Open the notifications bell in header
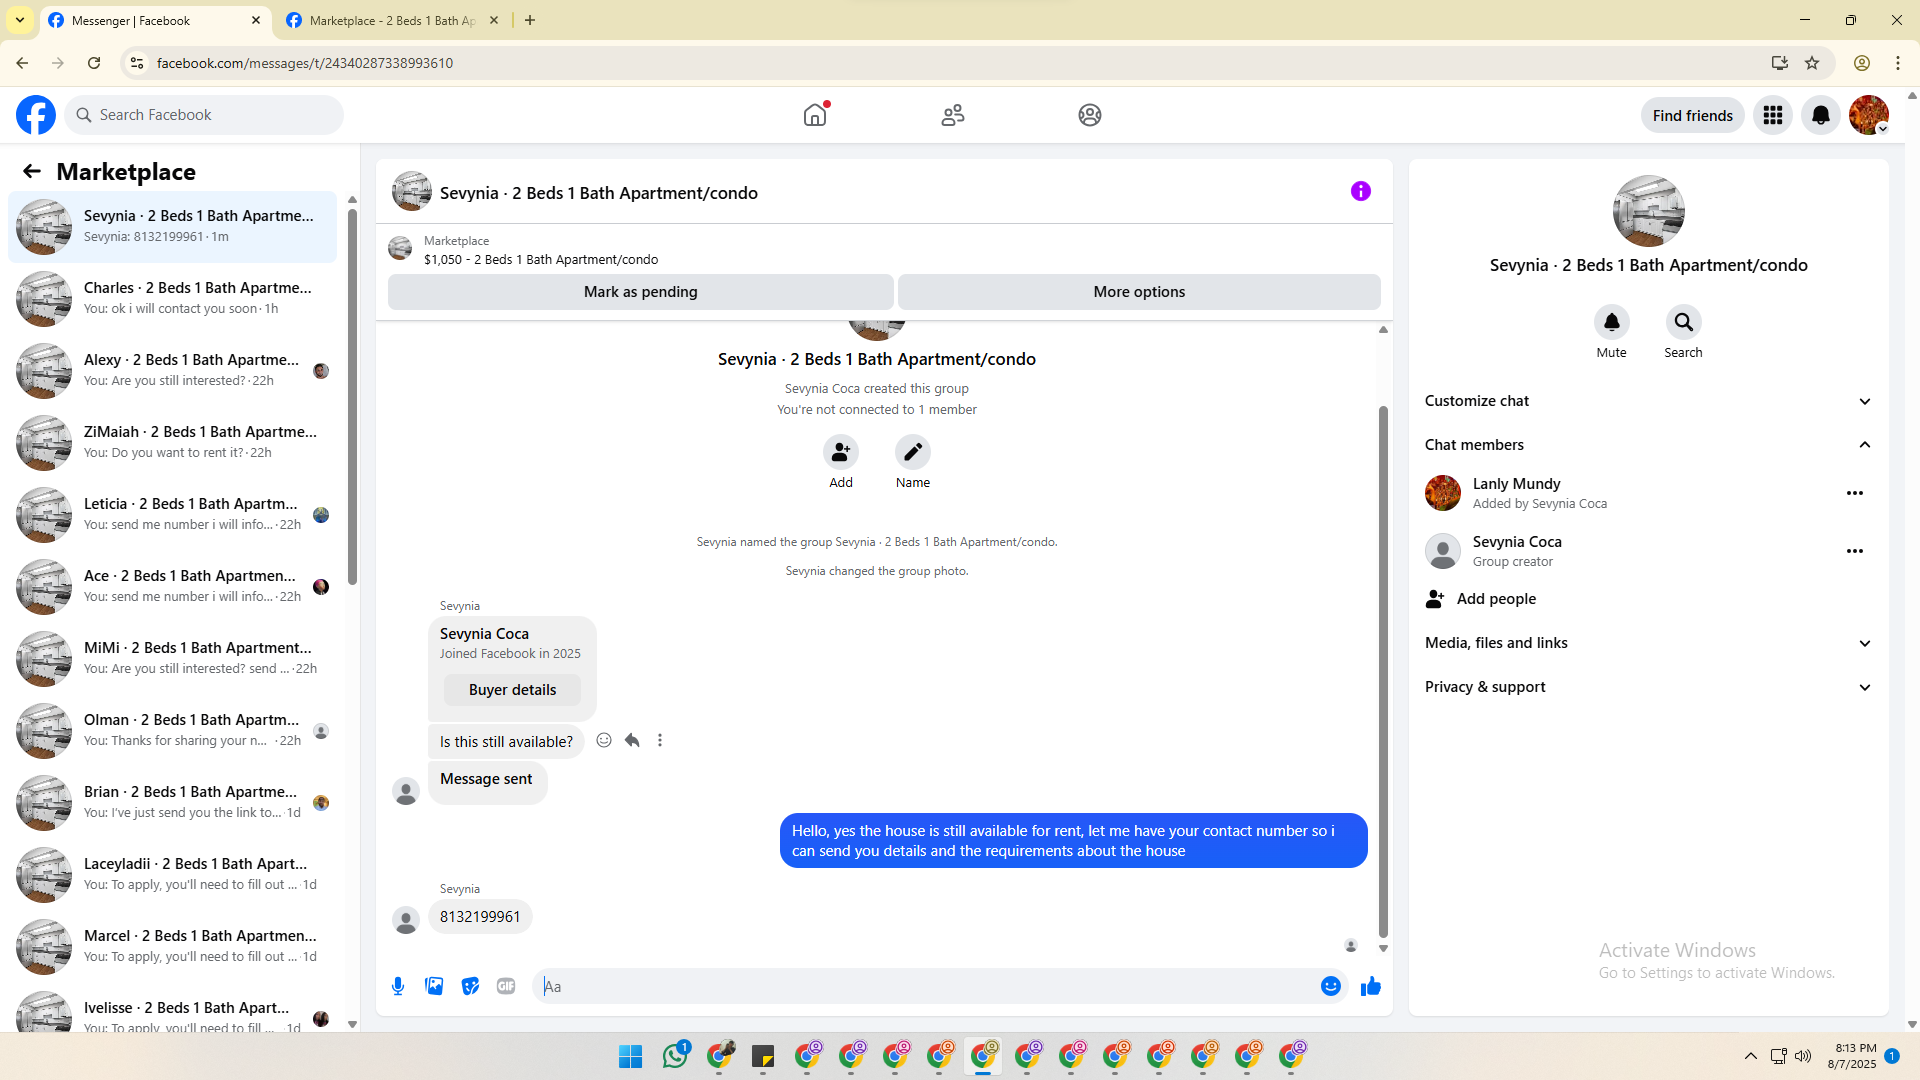The image size is (1920, 1080). [1821, 115]
